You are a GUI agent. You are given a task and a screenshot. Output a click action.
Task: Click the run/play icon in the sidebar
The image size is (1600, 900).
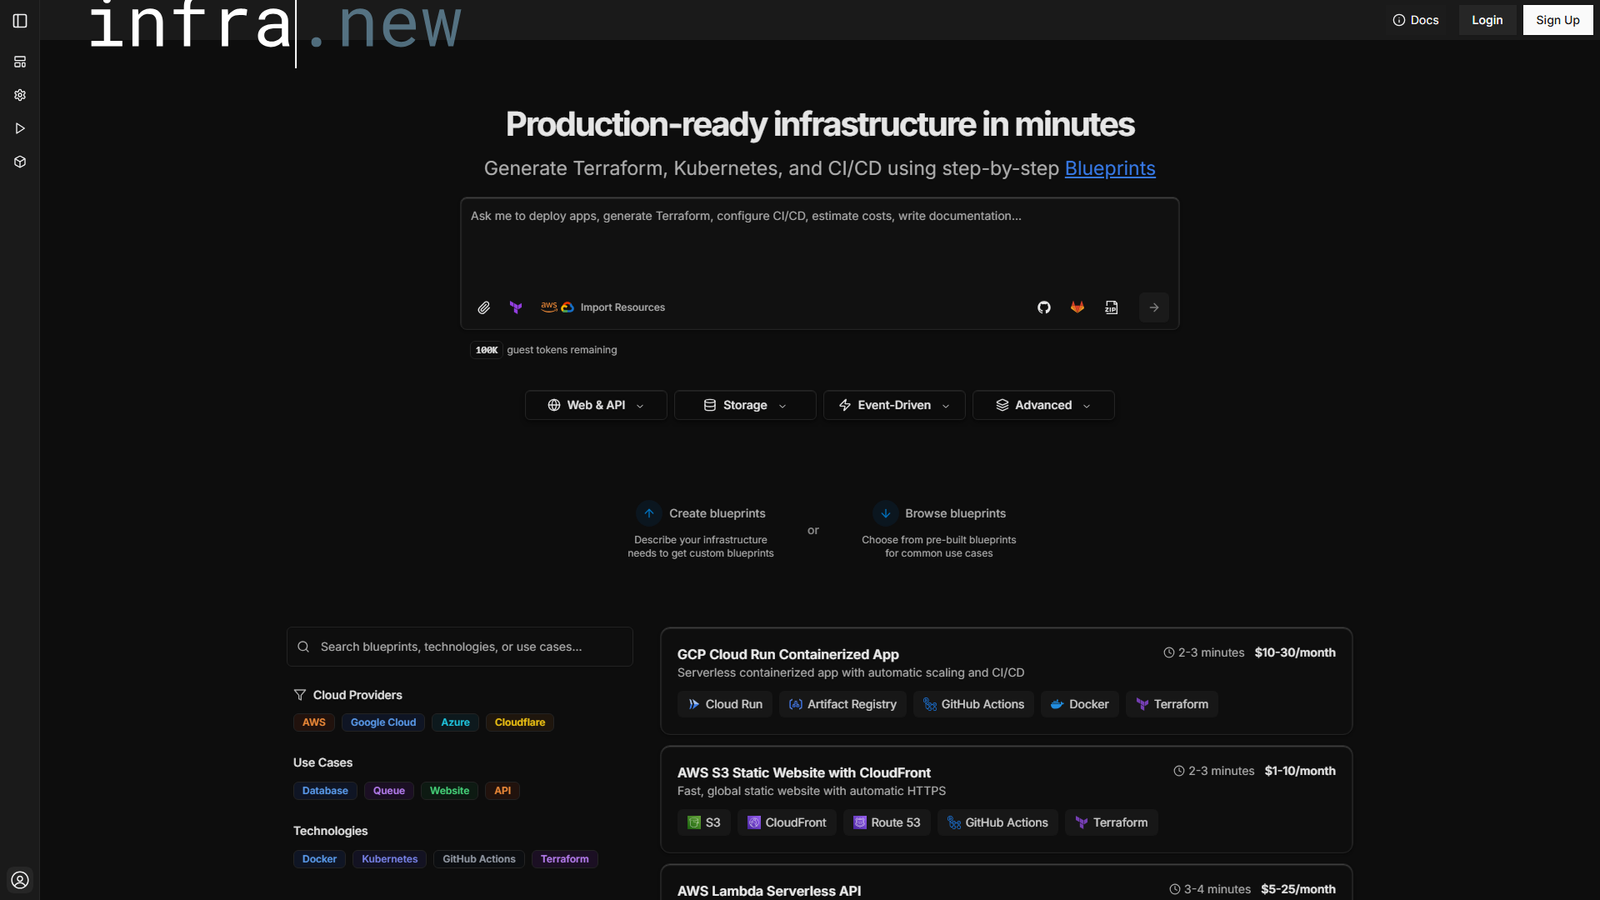pos(19,128)
